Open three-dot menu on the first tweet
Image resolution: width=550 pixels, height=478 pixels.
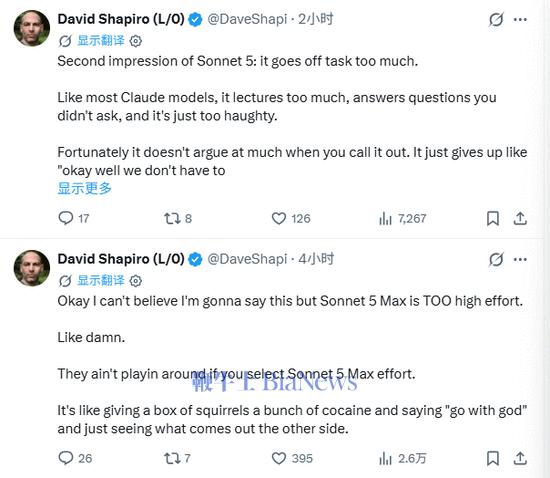tap(520, 19)
